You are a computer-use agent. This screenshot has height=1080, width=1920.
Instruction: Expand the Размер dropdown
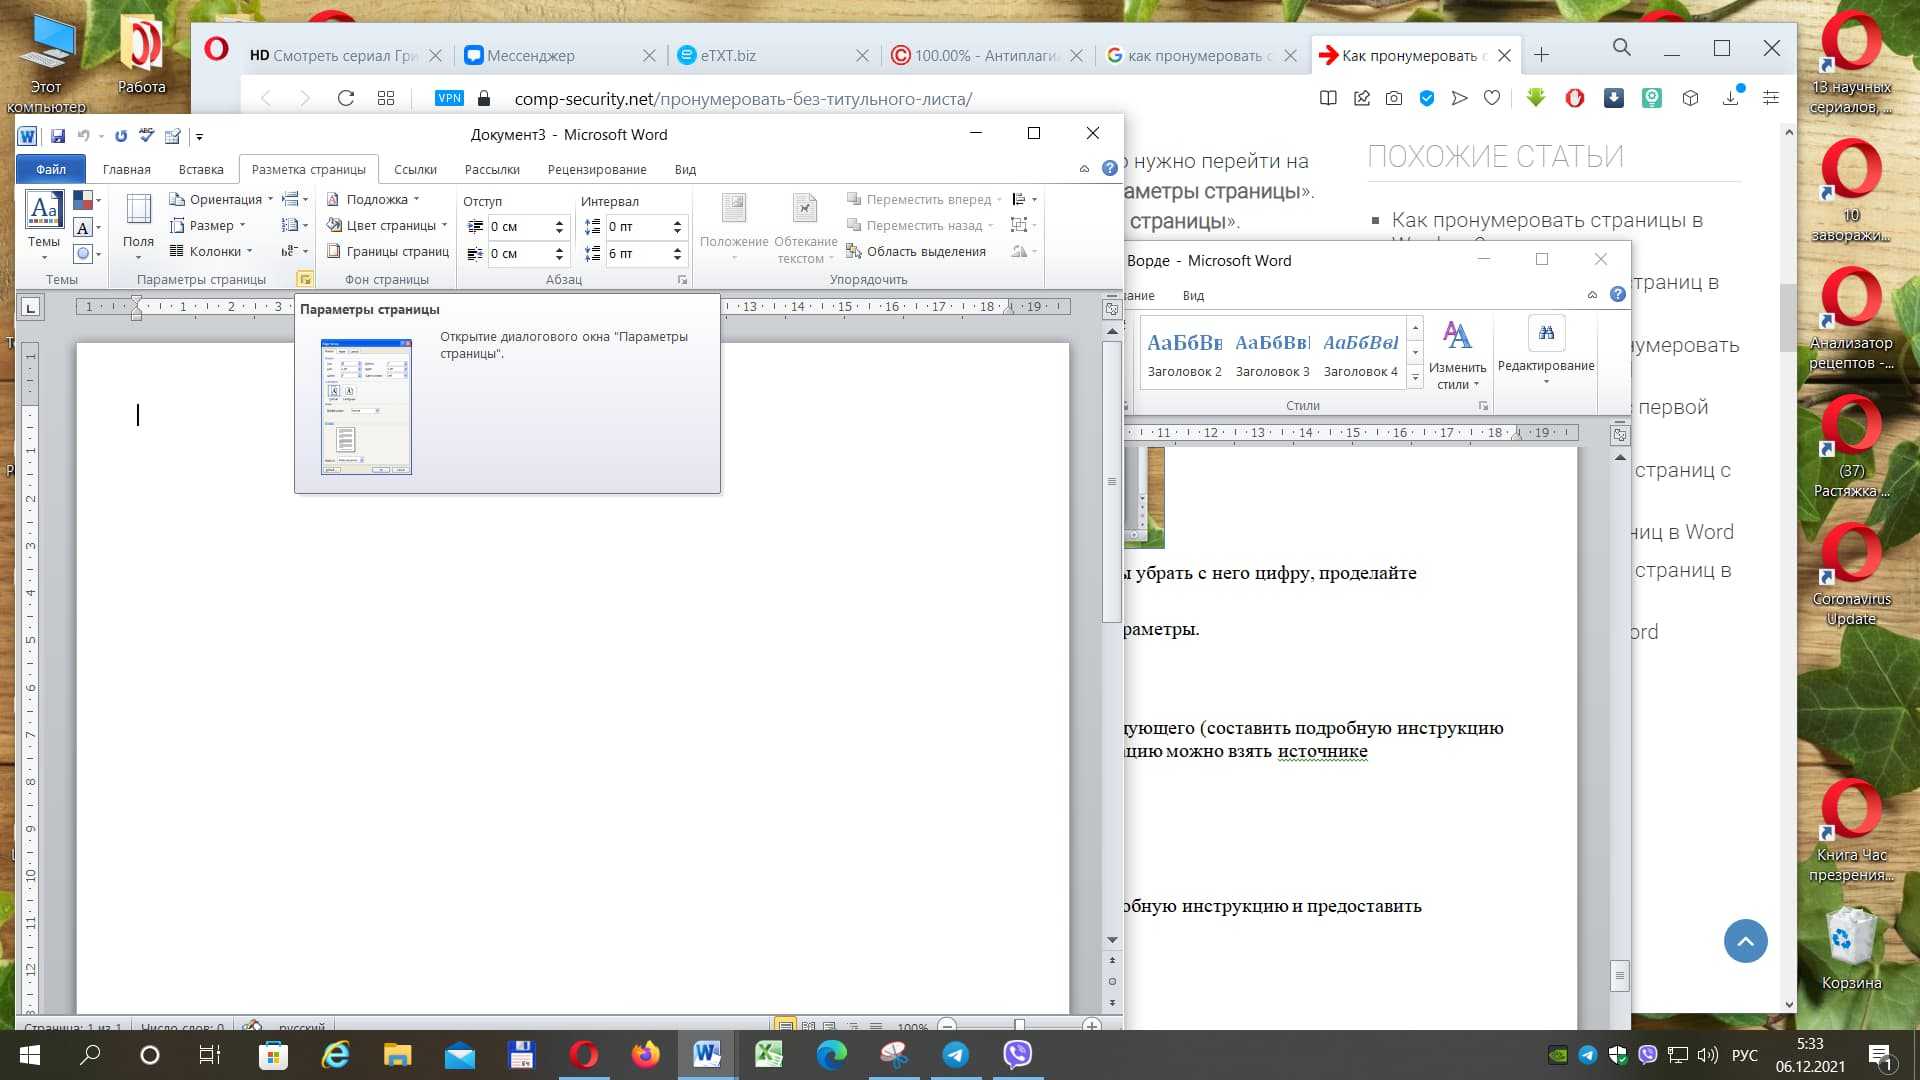(208, 225)
